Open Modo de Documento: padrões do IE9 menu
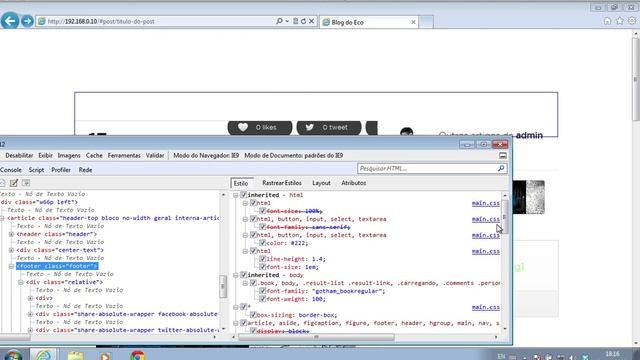The image size is (640, 360). point(293,156)
